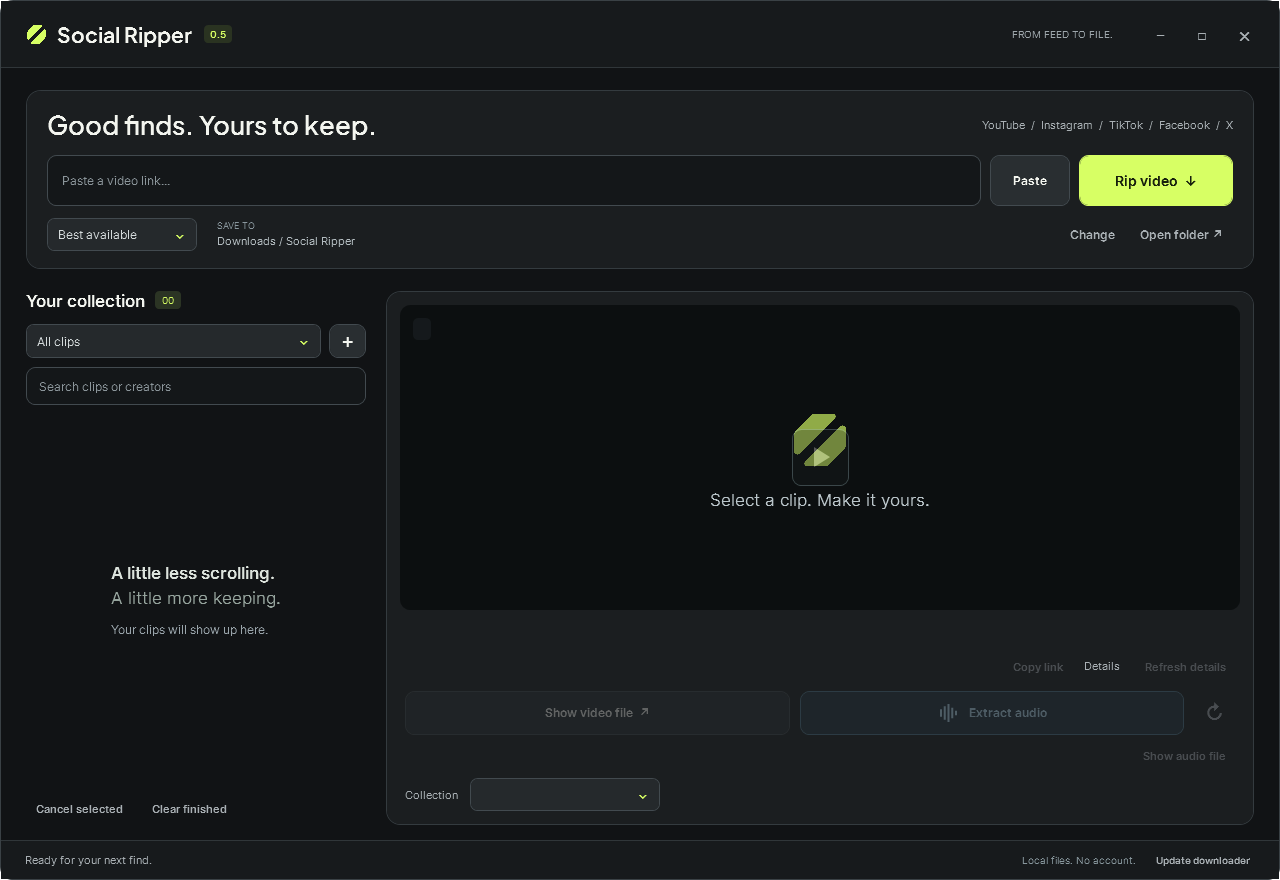The image size is (1280, 880).
Task: Click Cancel selected in the collection panel
Action: pos(79,809)
